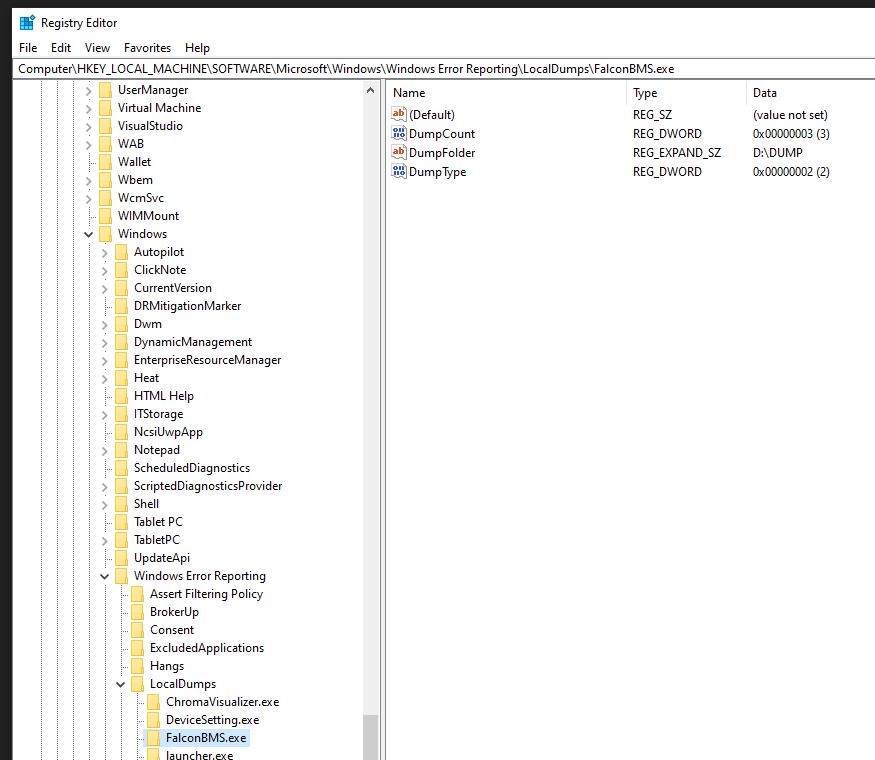The image size is (875, 760).
Task: Click the Windows Error Reporting folder icon
Action: click(122, 576)
